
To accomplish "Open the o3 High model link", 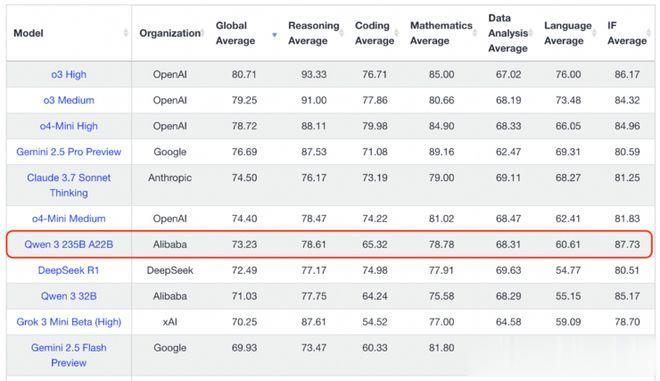I will point(69,75).
